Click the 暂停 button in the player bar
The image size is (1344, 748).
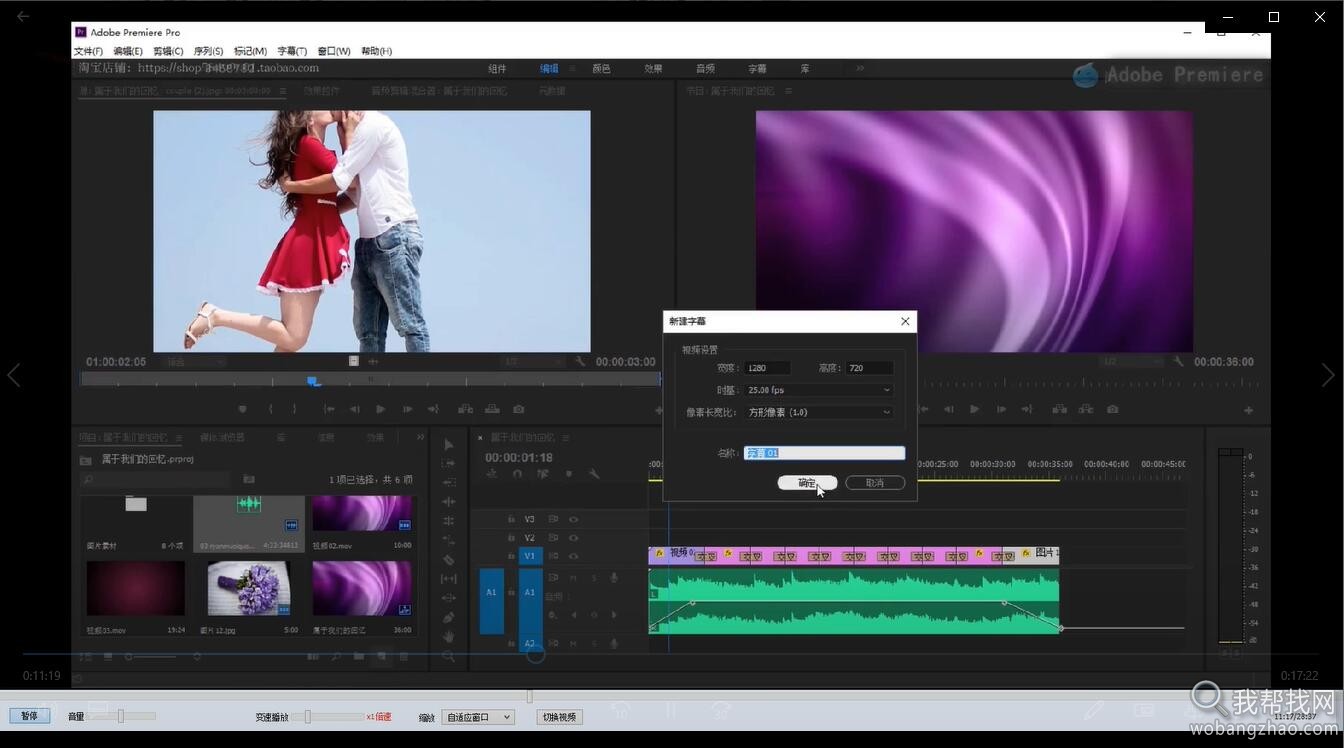click(x=29, y=716)
